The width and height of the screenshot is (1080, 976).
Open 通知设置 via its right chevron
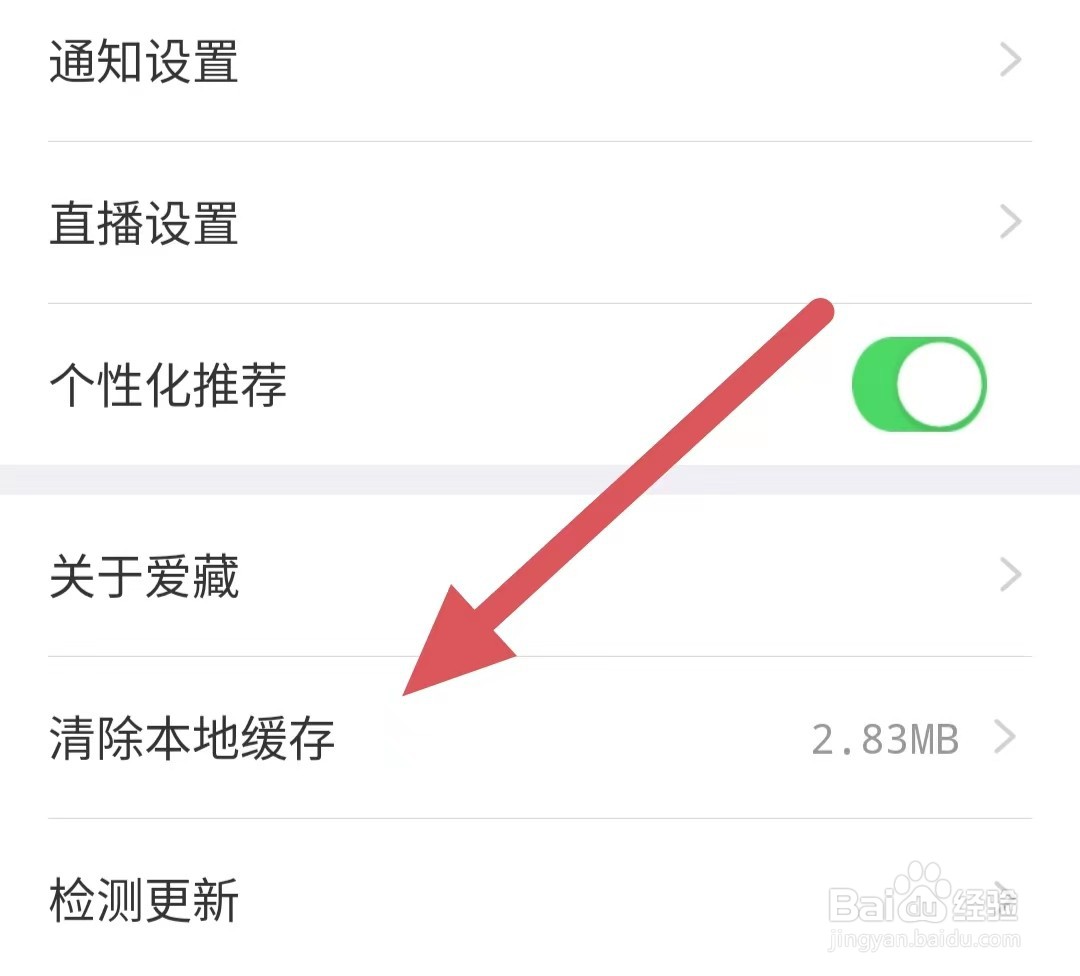1010,60
